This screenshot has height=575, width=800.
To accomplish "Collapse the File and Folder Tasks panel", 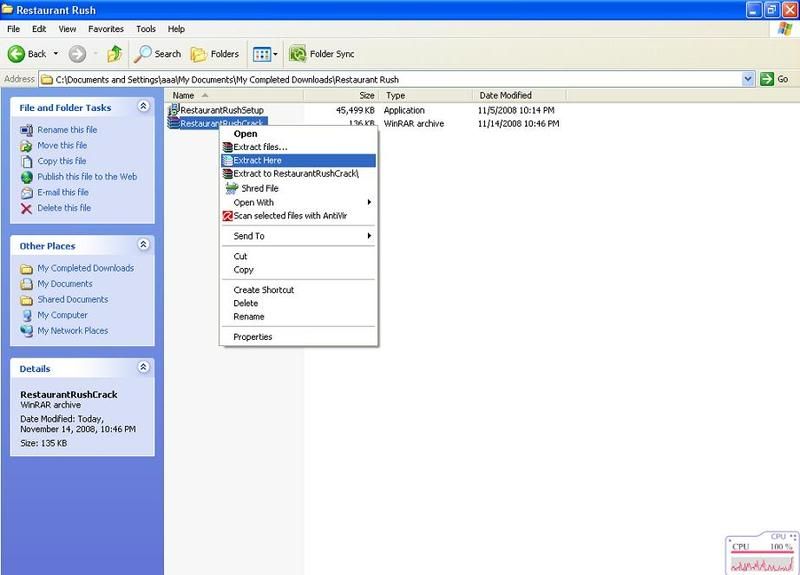I will pyautogui.click(x=143, y=106).
